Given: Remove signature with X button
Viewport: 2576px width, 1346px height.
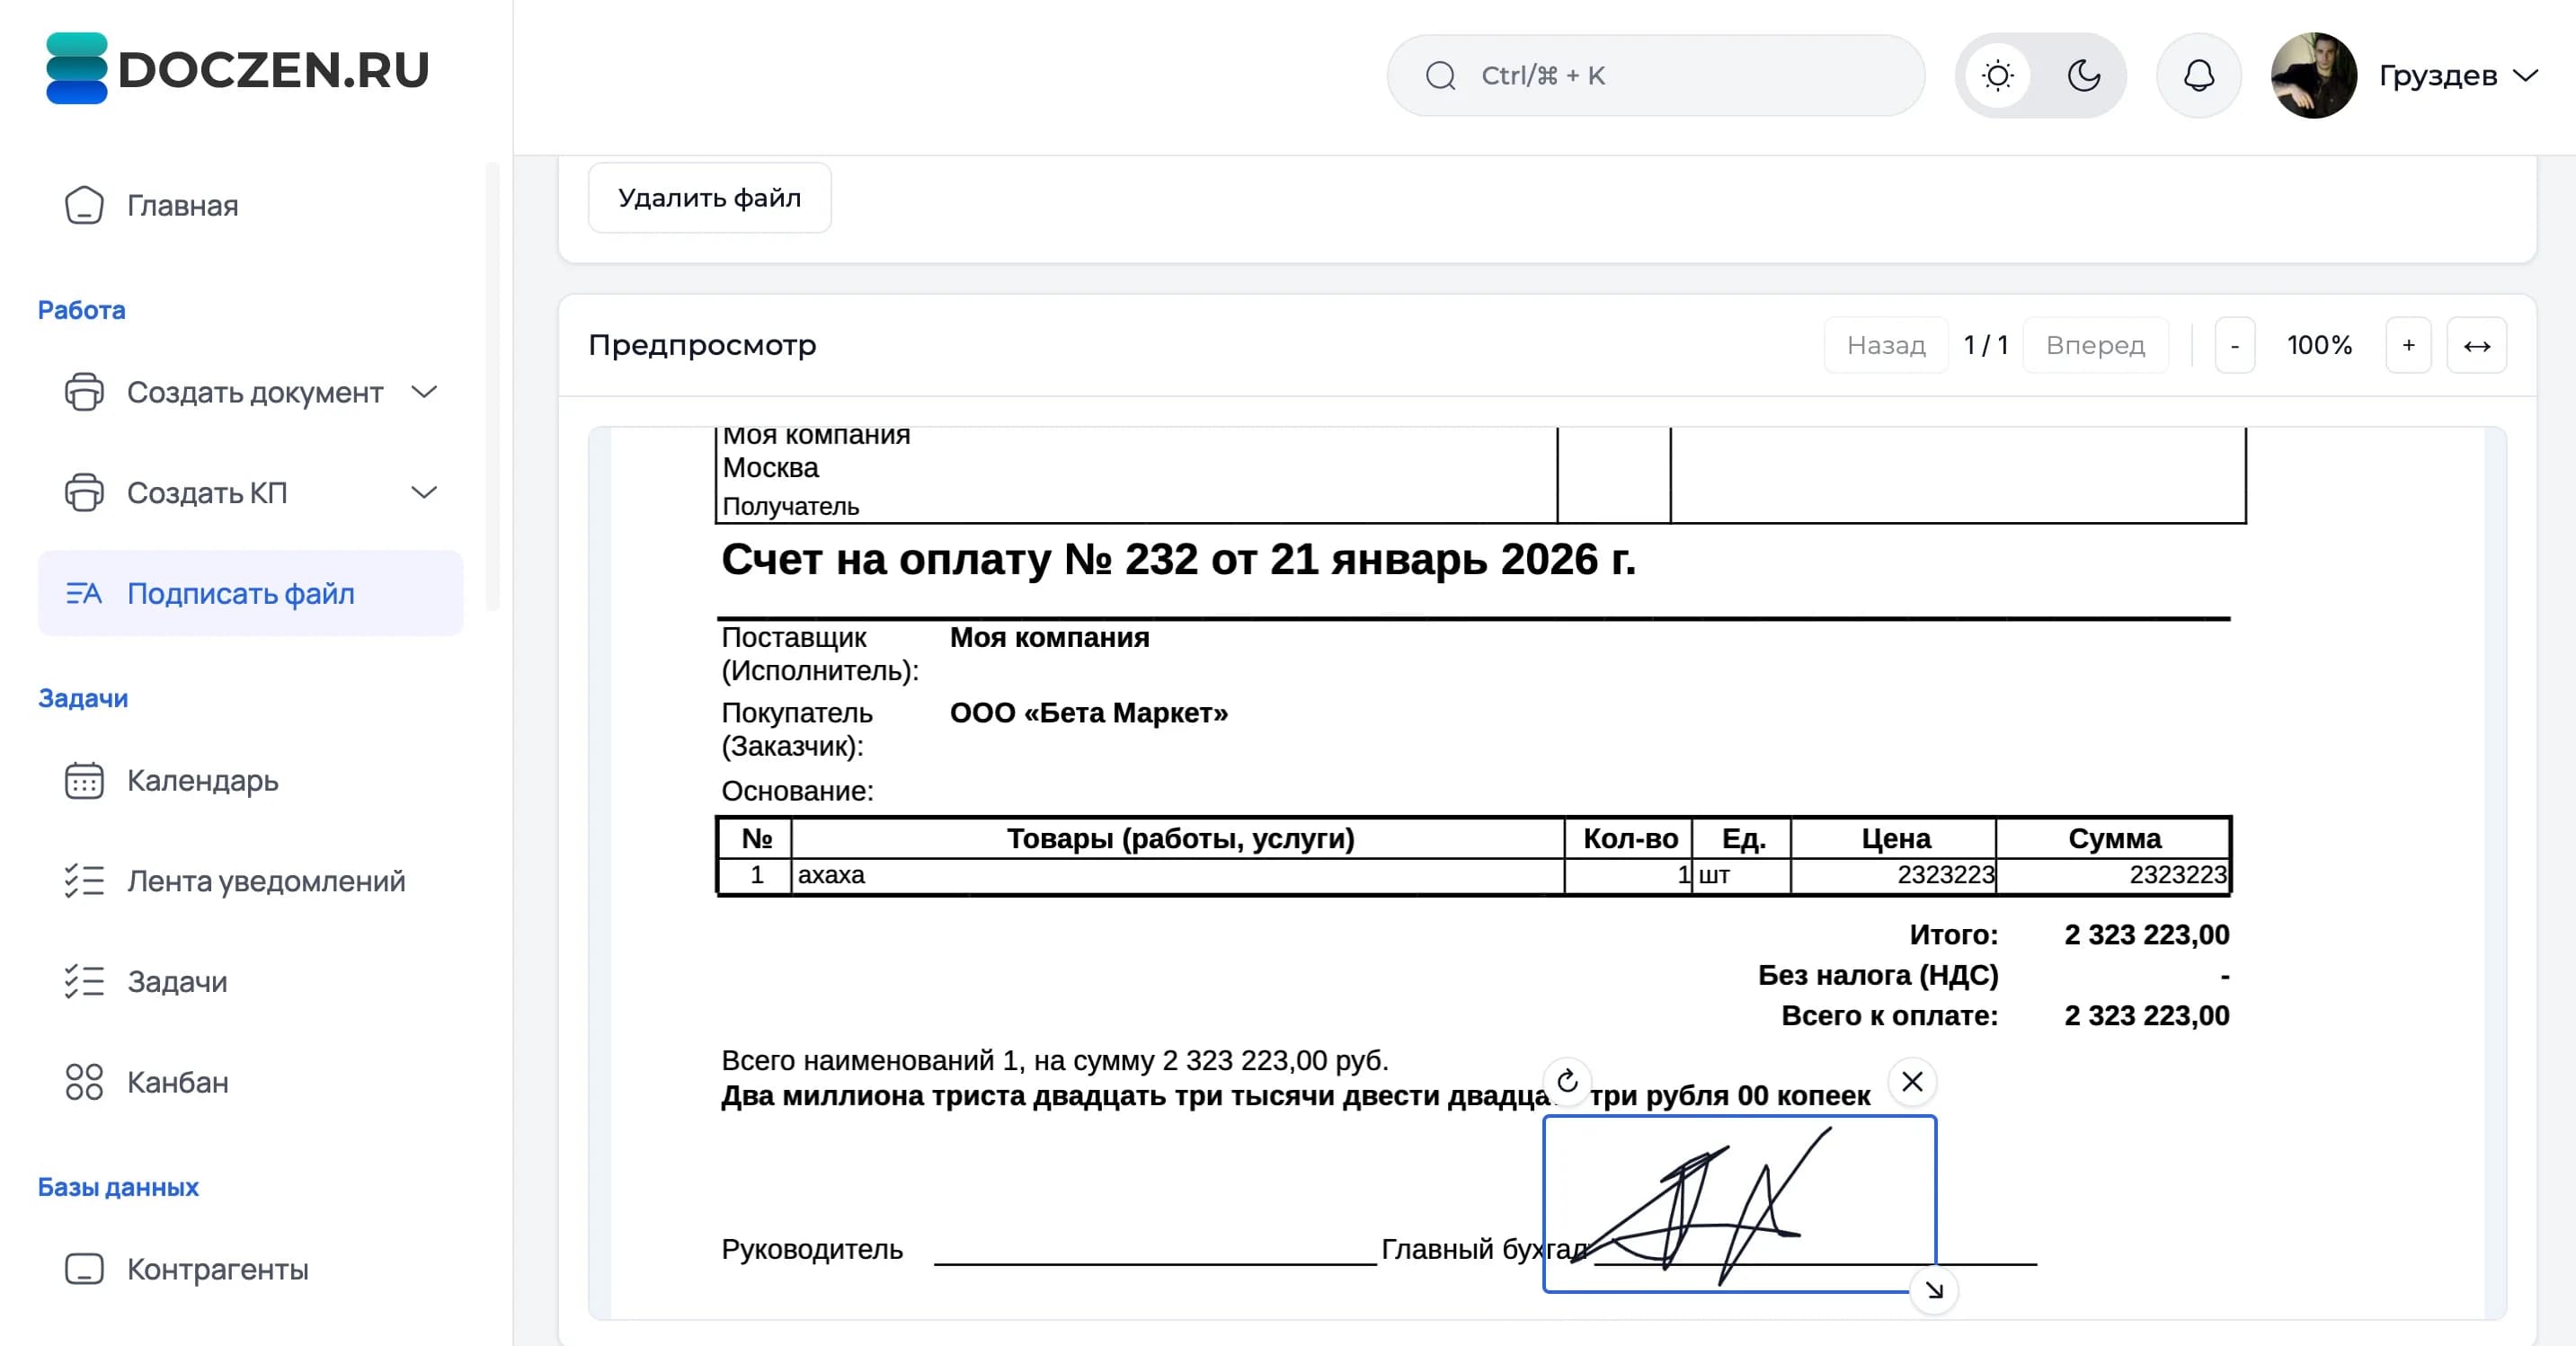Looking at the screenshot, I should [1912, 1081].
